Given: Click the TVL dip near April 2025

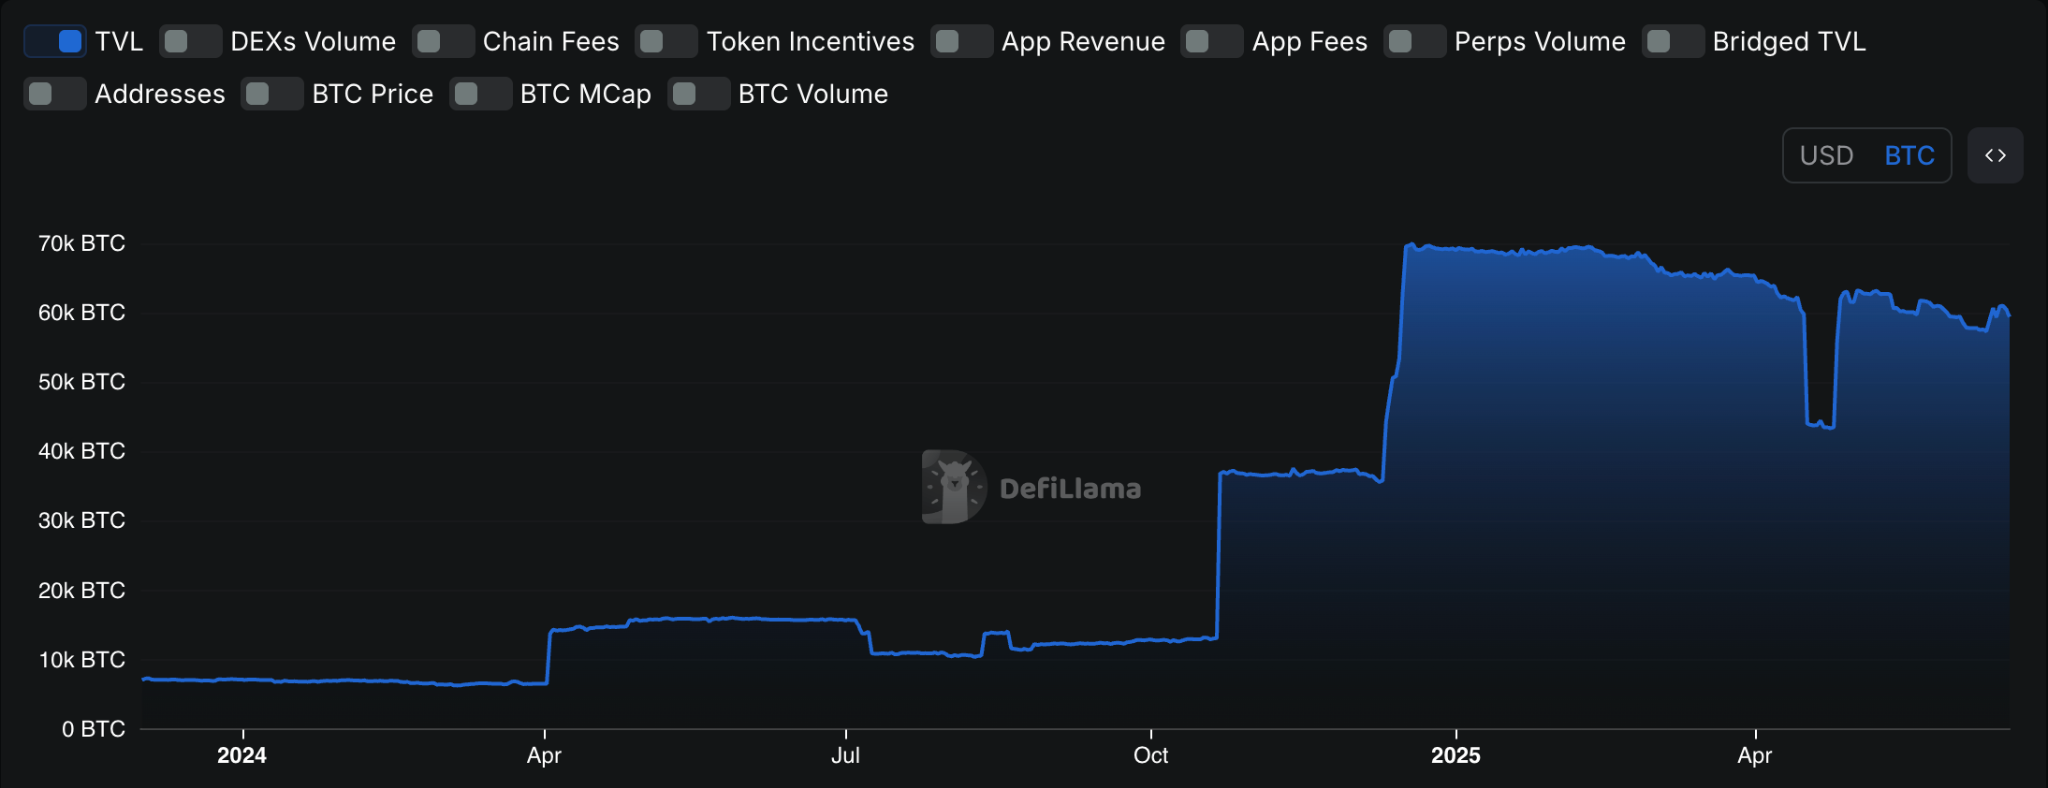Looking at the screenshot, I should [x=1820, y=424].
